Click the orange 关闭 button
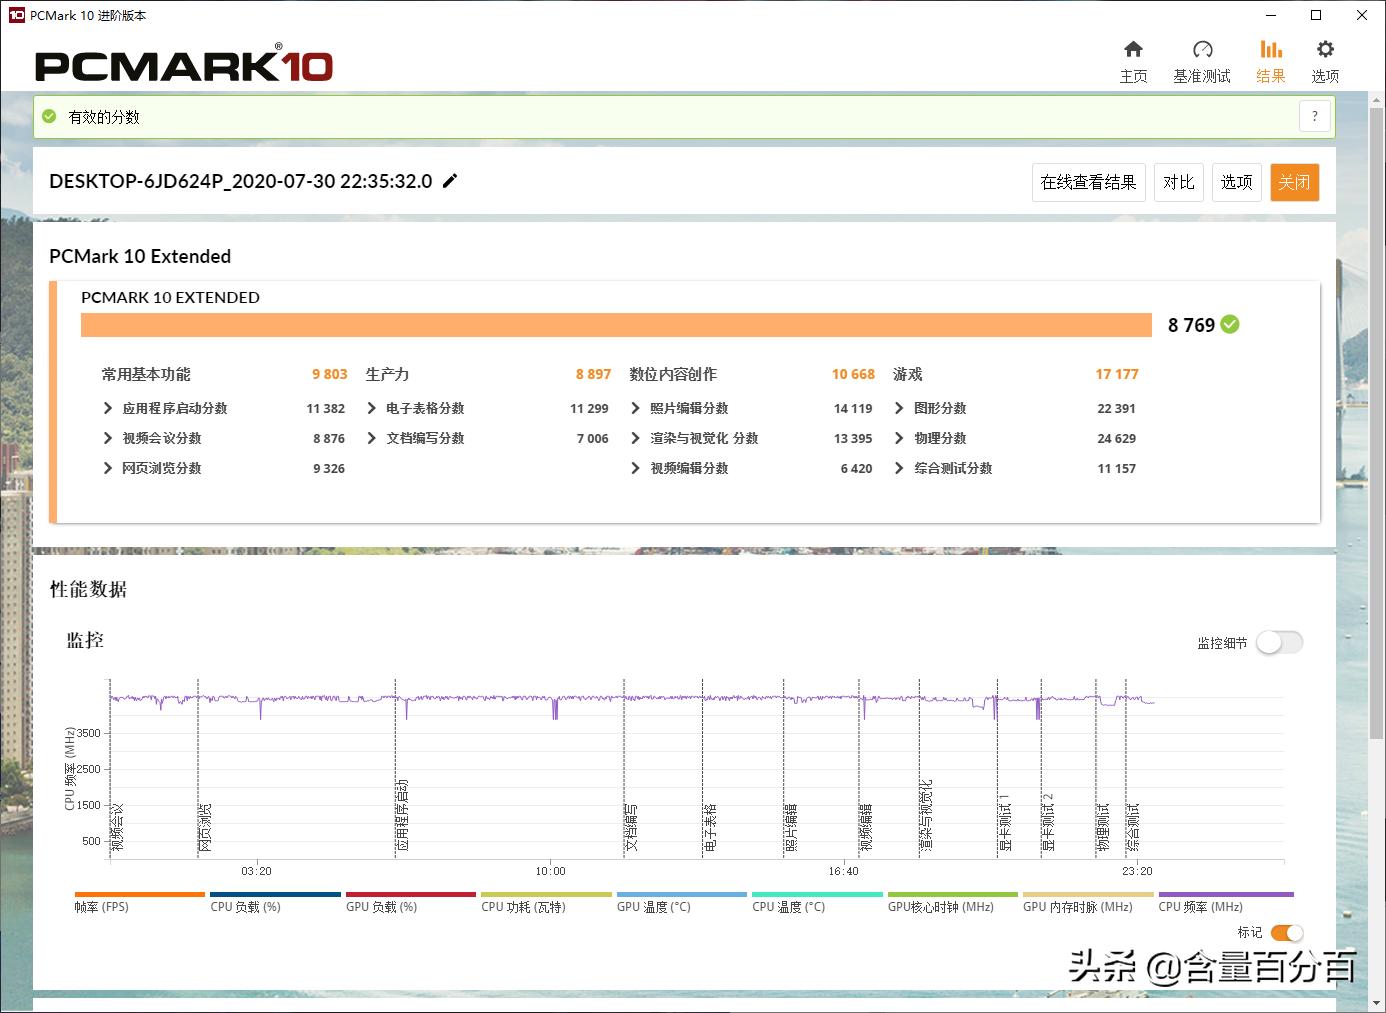This screenshot has height=1013, width=1386. (x=1294, y=182)
